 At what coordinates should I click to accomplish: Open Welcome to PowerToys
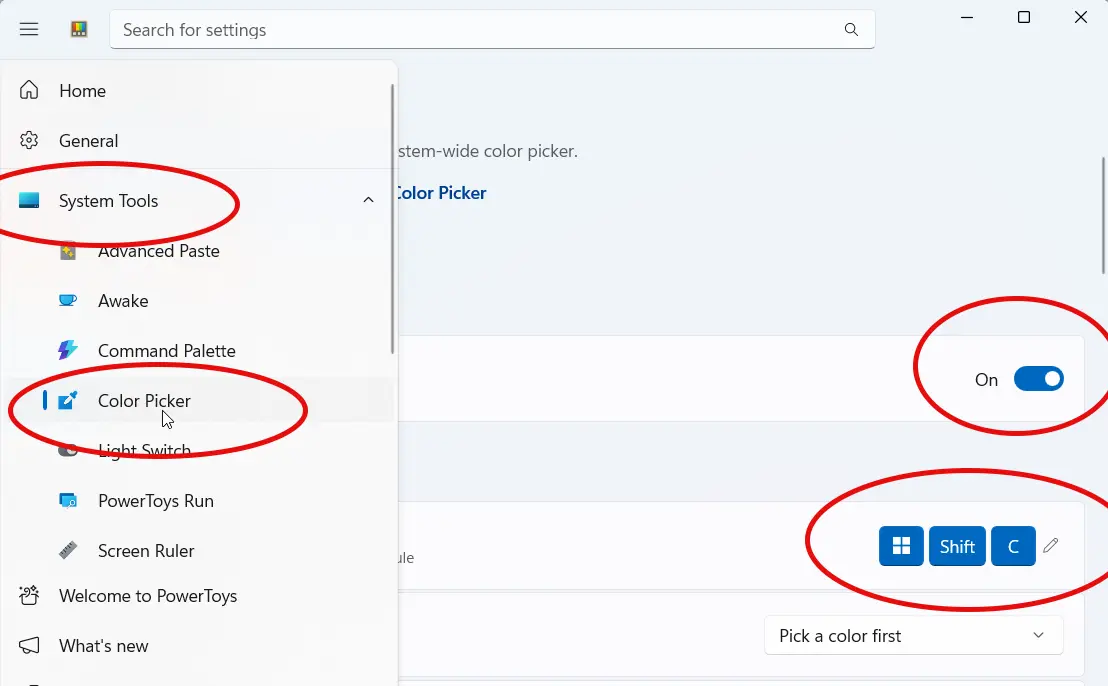pyautogui.click(x=148, y=595)
